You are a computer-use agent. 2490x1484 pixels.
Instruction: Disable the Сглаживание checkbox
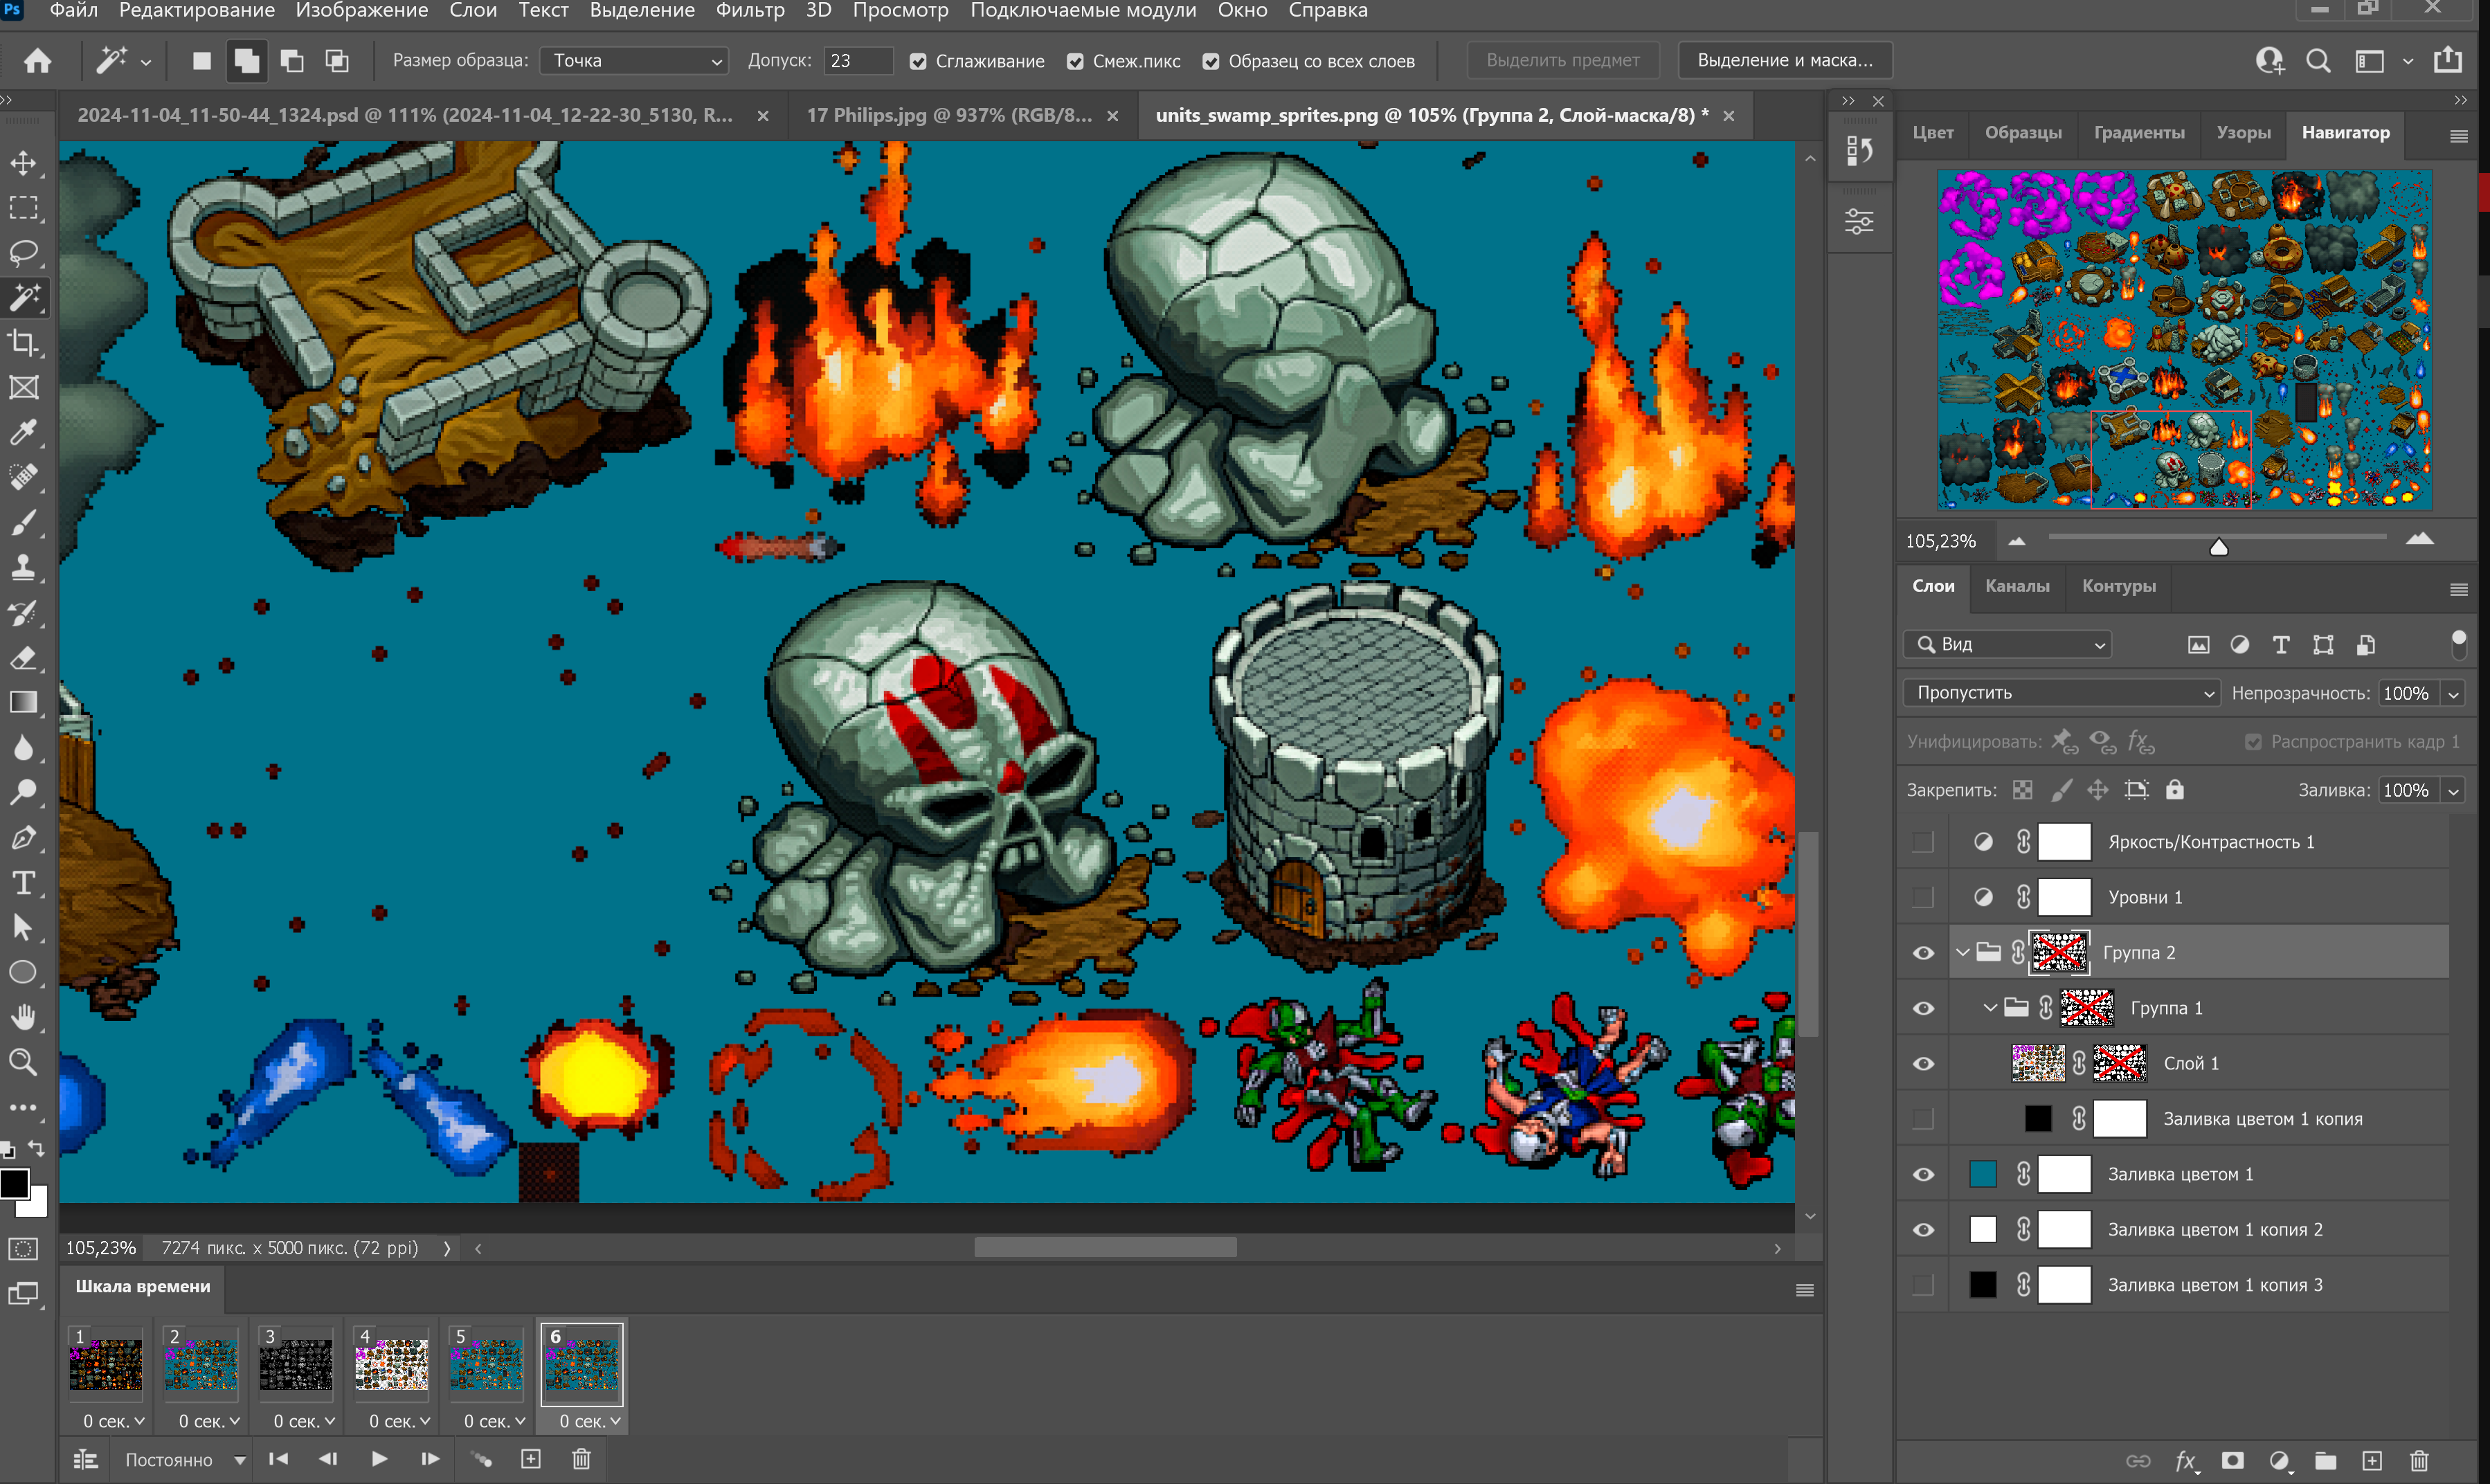(919, 61)
